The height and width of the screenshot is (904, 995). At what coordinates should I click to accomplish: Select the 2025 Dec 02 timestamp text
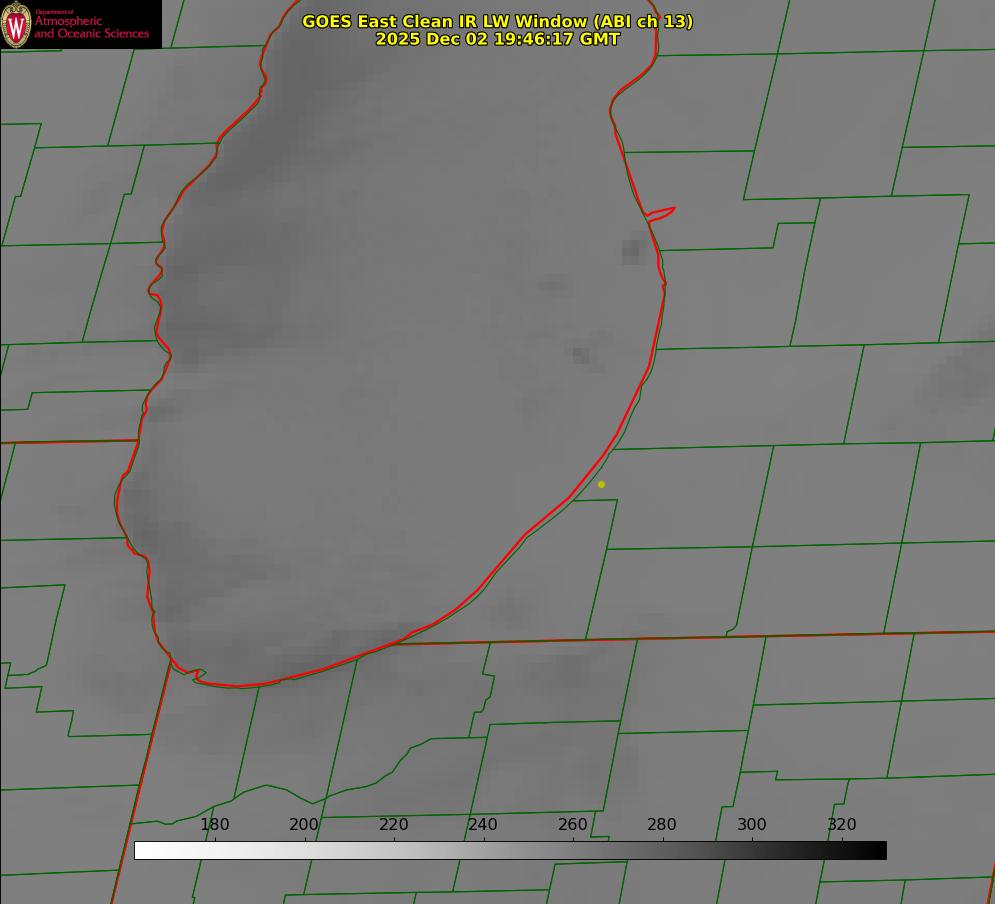click(497, 39)
